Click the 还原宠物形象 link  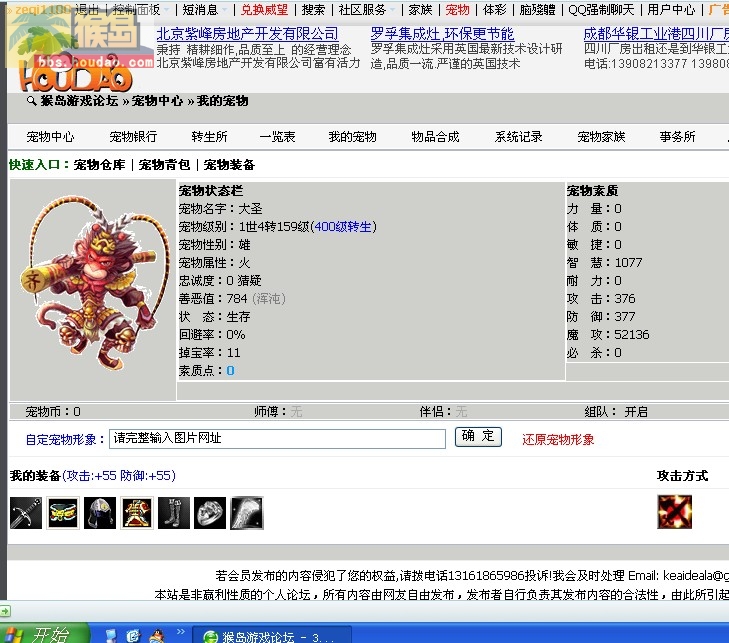[558, 440]
